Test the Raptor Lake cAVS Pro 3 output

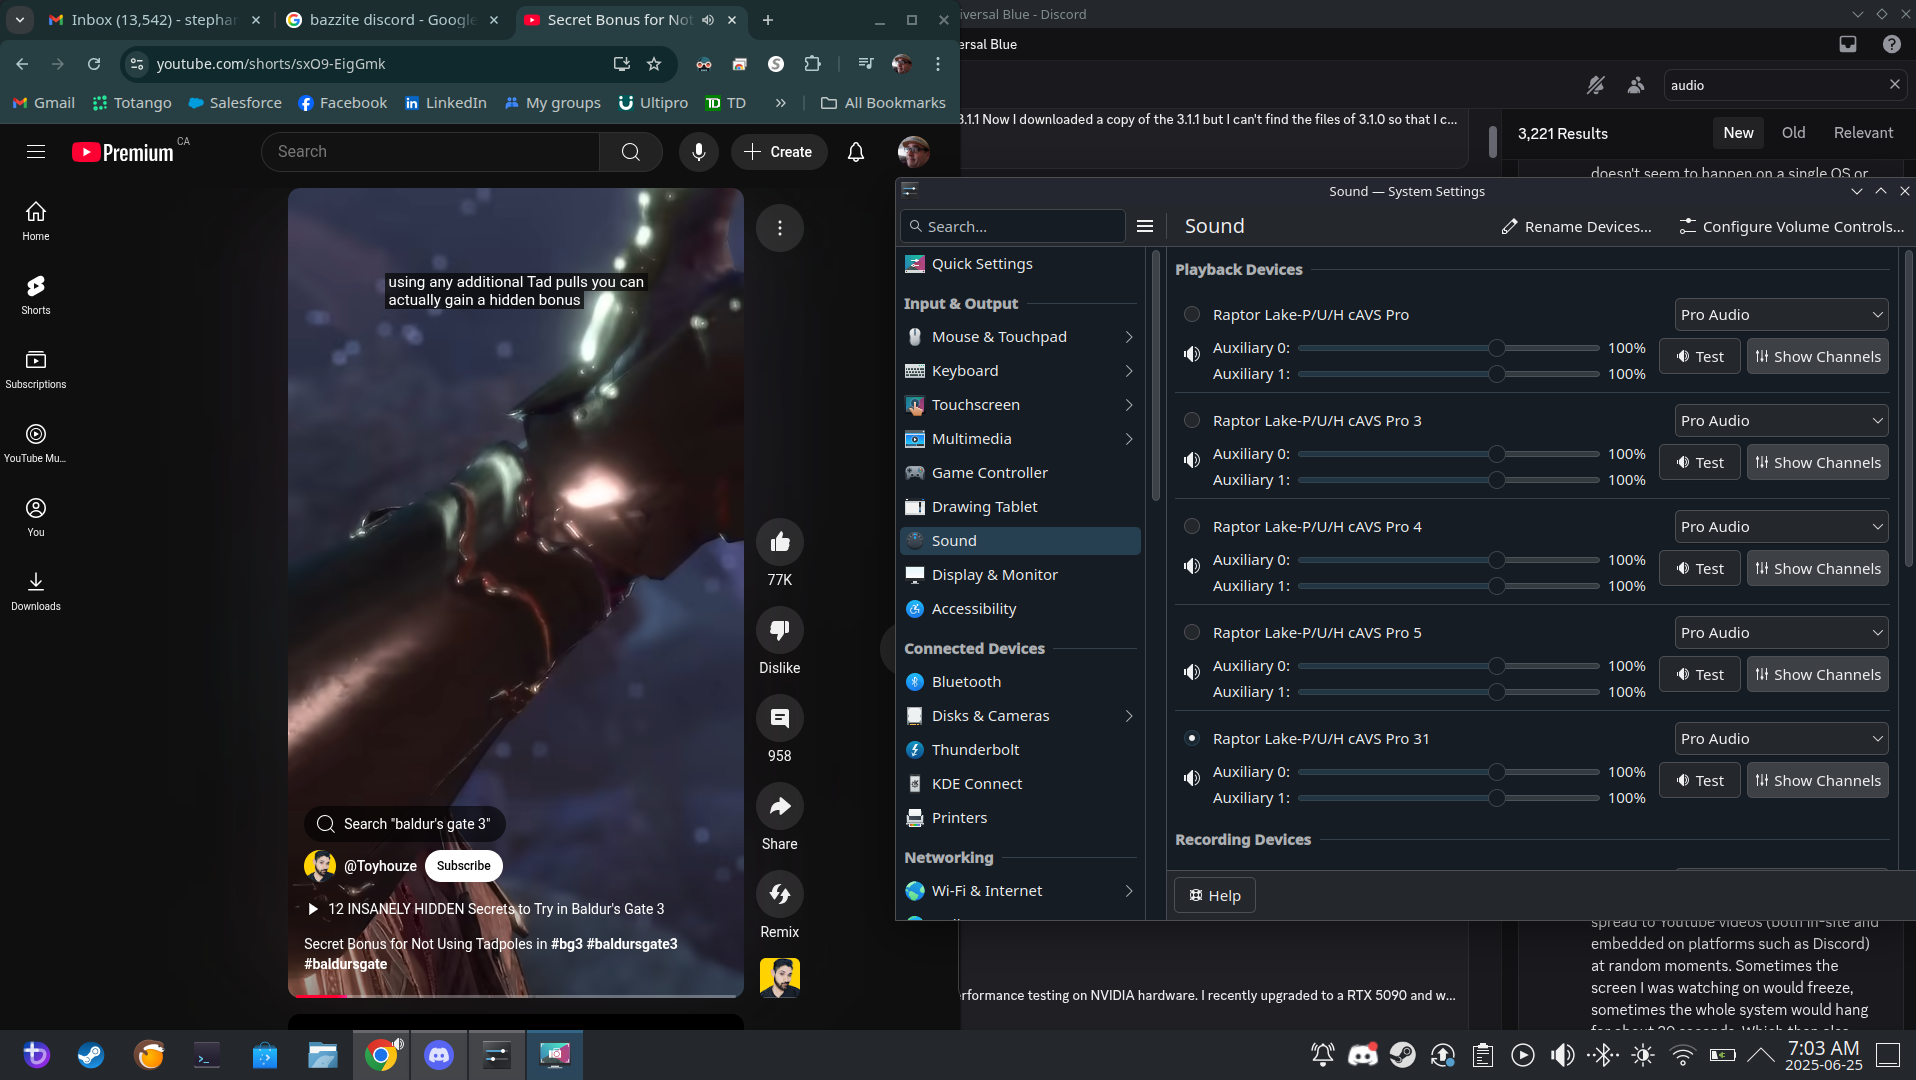pyautogui.click(x=1700, y=463)
